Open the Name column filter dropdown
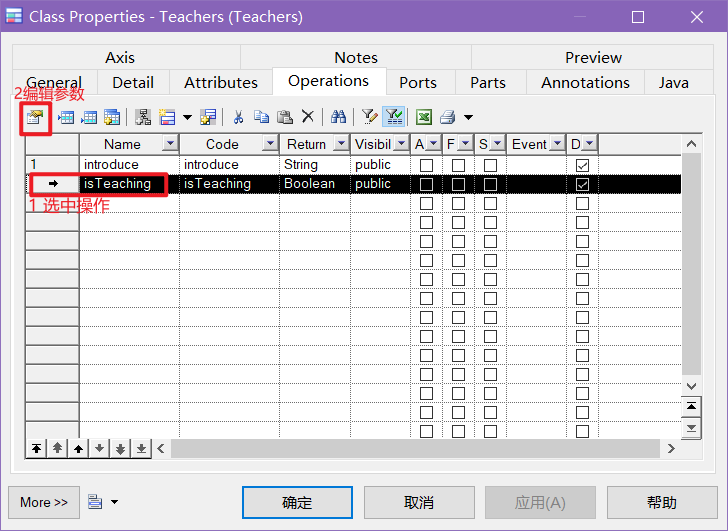The image size is (728, 531). [168, 144]
